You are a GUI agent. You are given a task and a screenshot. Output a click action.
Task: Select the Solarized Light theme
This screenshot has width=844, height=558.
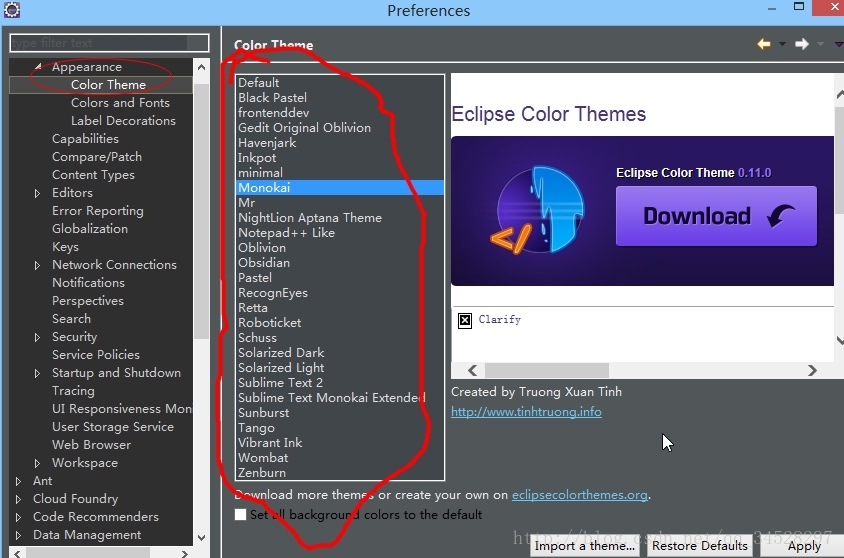pos(340,368)
